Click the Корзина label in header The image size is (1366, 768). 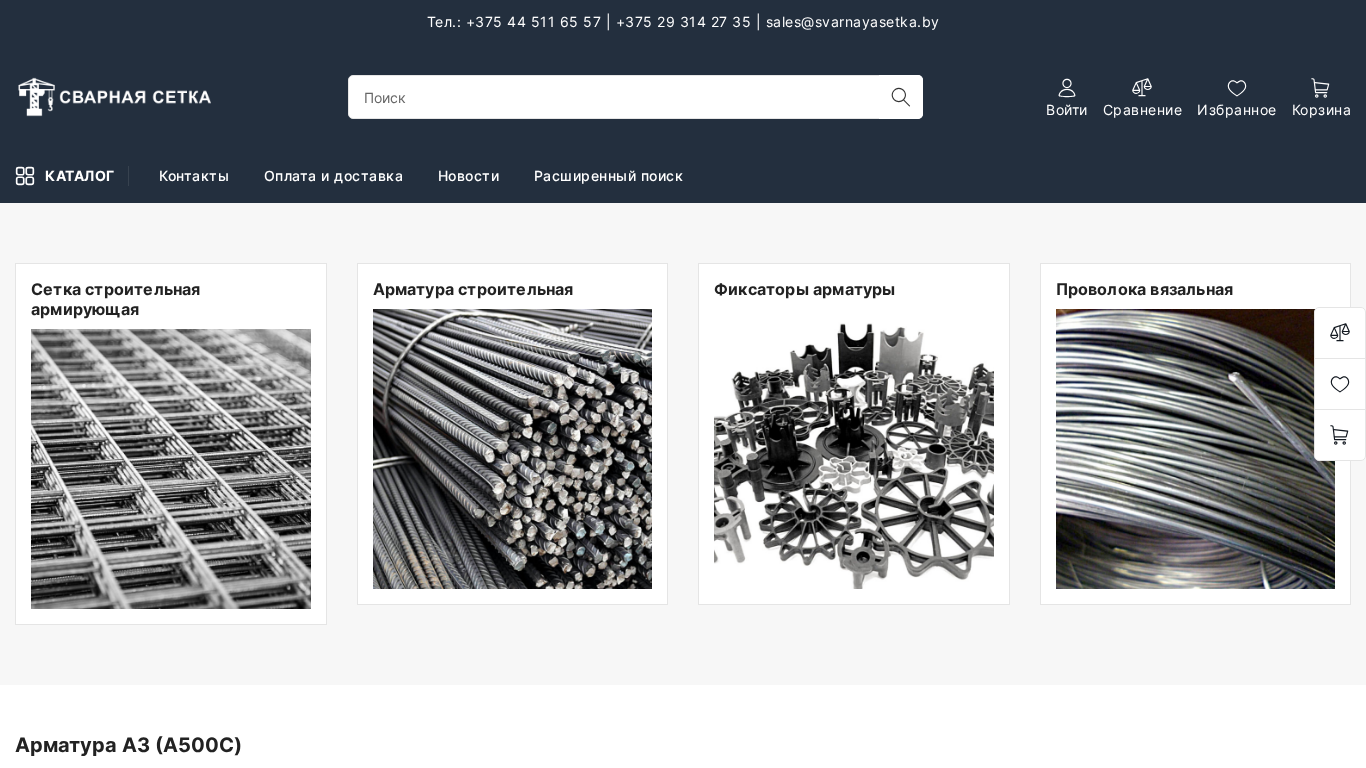(1321, 110)
